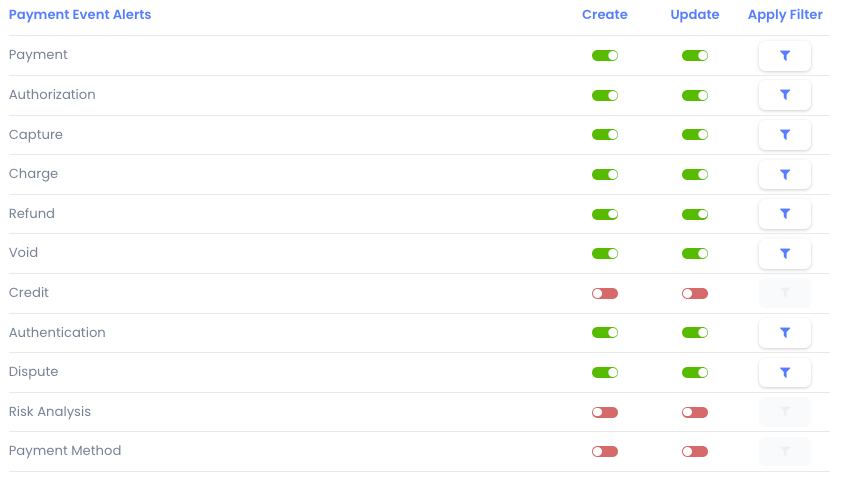This screenshot has width=841, height=478.
Task: Select the filter icon for Void
Action: [x=785, y=253]
